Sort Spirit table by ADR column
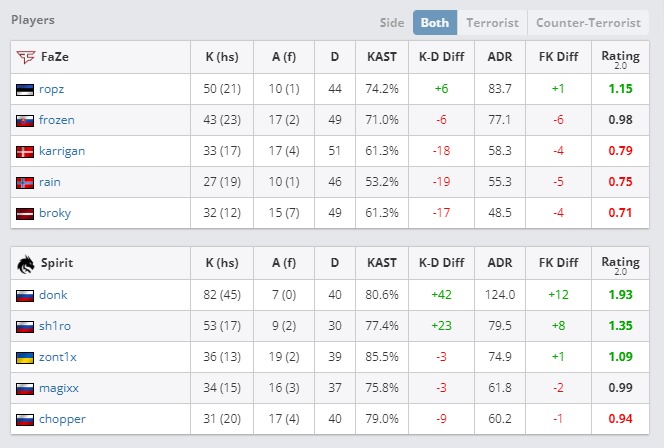This screenshot has height=448, width=664. click(501, 263)
